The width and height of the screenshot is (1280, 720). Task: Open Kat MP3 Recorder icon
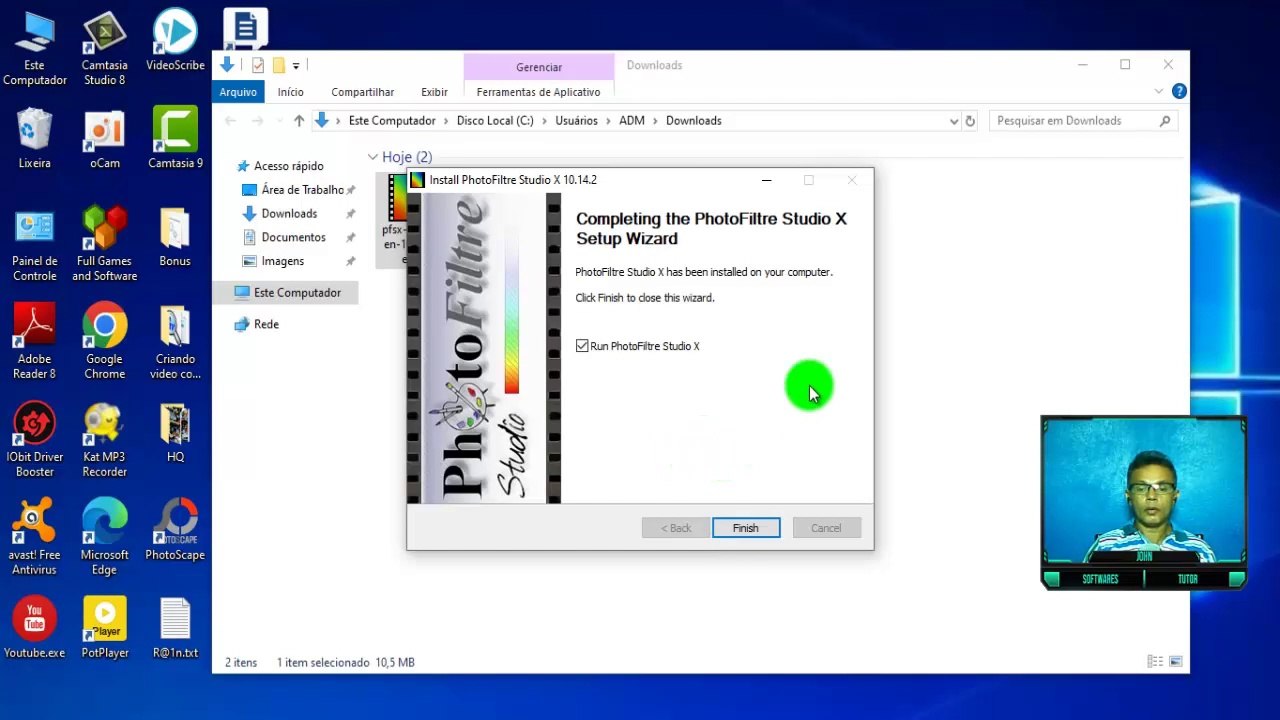click(x=104, y=440)
